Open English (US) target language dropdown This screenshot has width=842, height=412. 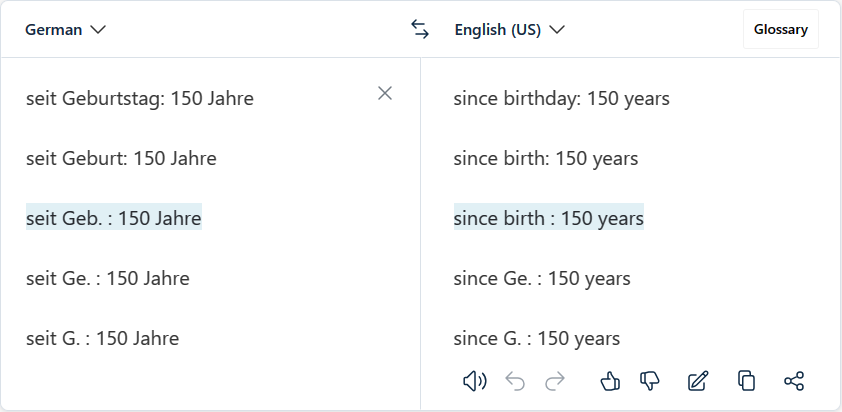pos(509,30)
